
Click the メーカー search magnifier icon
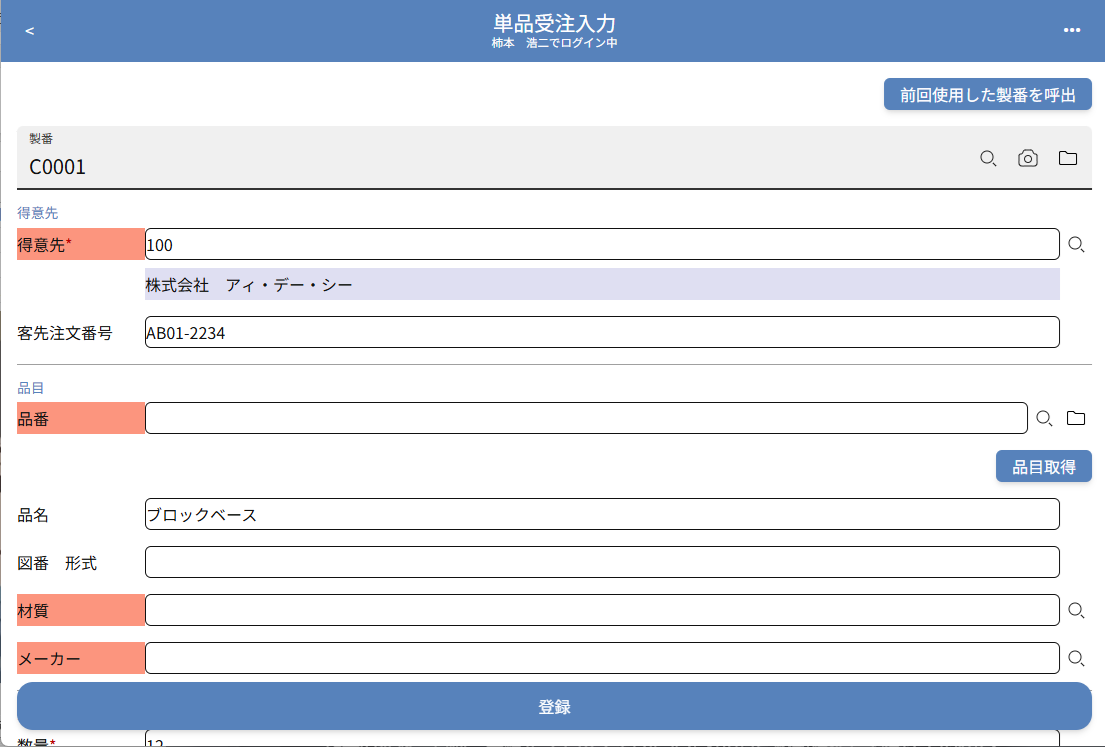point(1076,658)
